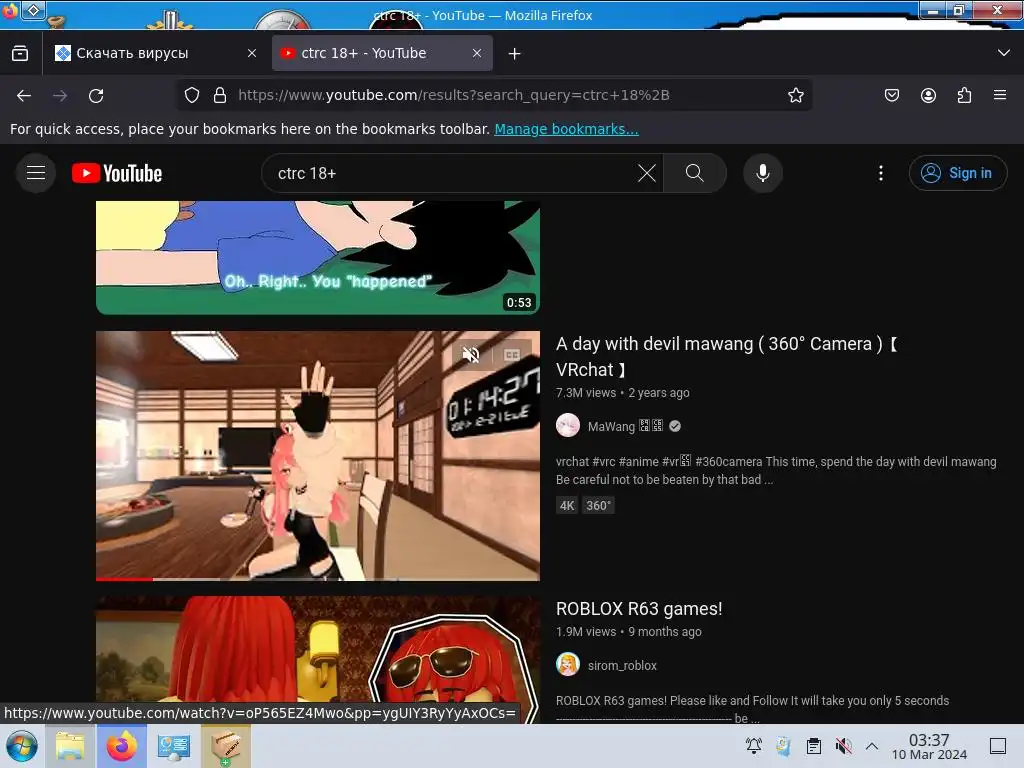The height and width of the screenshot is (768, 1024).
Task: Expand the list all tabs chevron
Action: 1004,53
